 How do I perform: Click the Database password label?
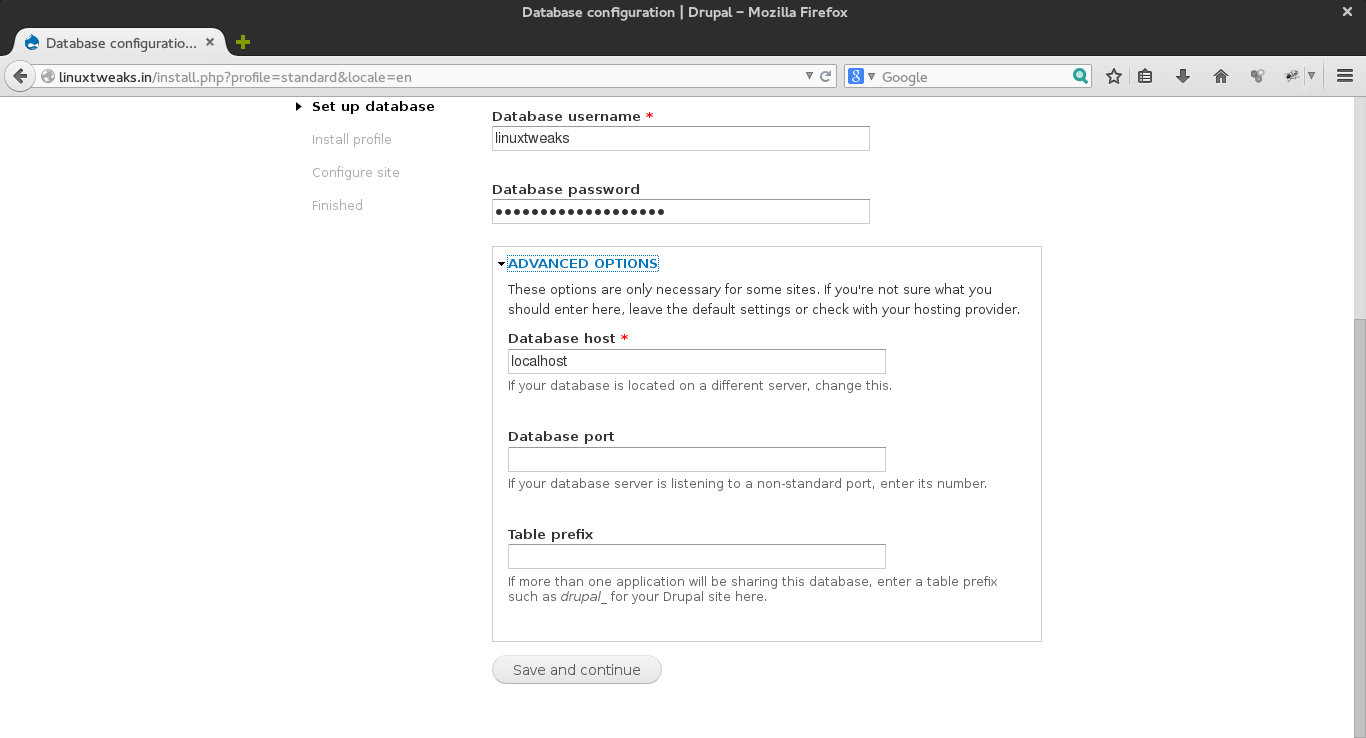coord(566,189)
